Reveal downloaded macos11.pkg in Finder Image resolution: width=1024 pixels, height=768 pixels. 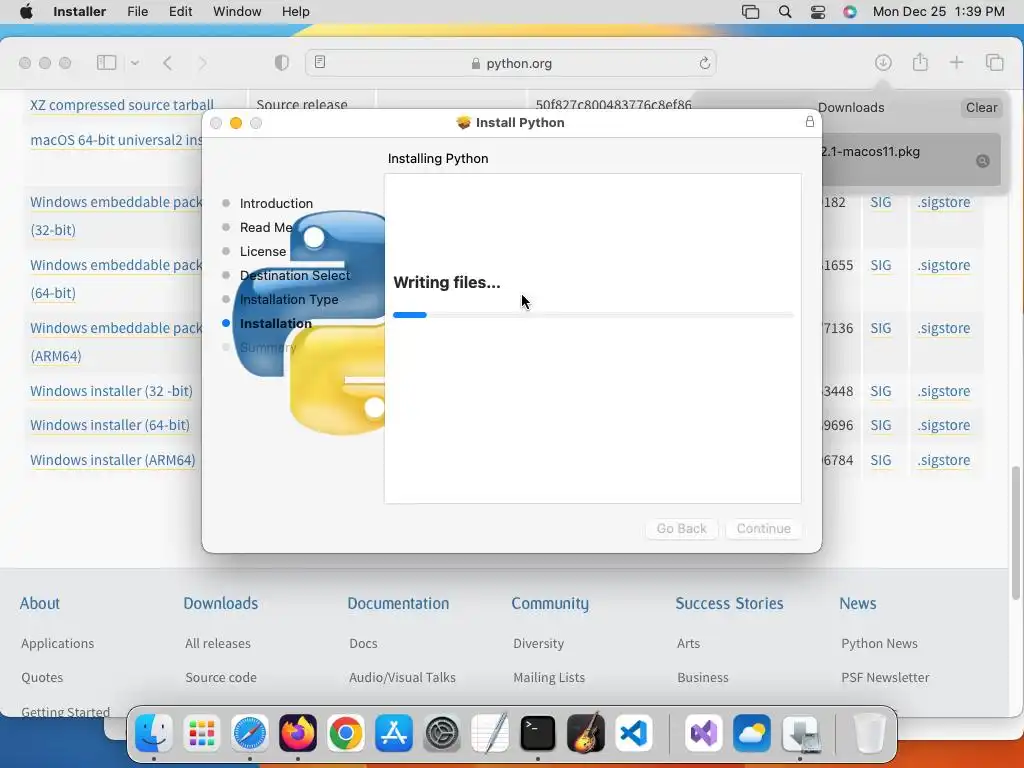pyautogui.click(x=982, y=161)
